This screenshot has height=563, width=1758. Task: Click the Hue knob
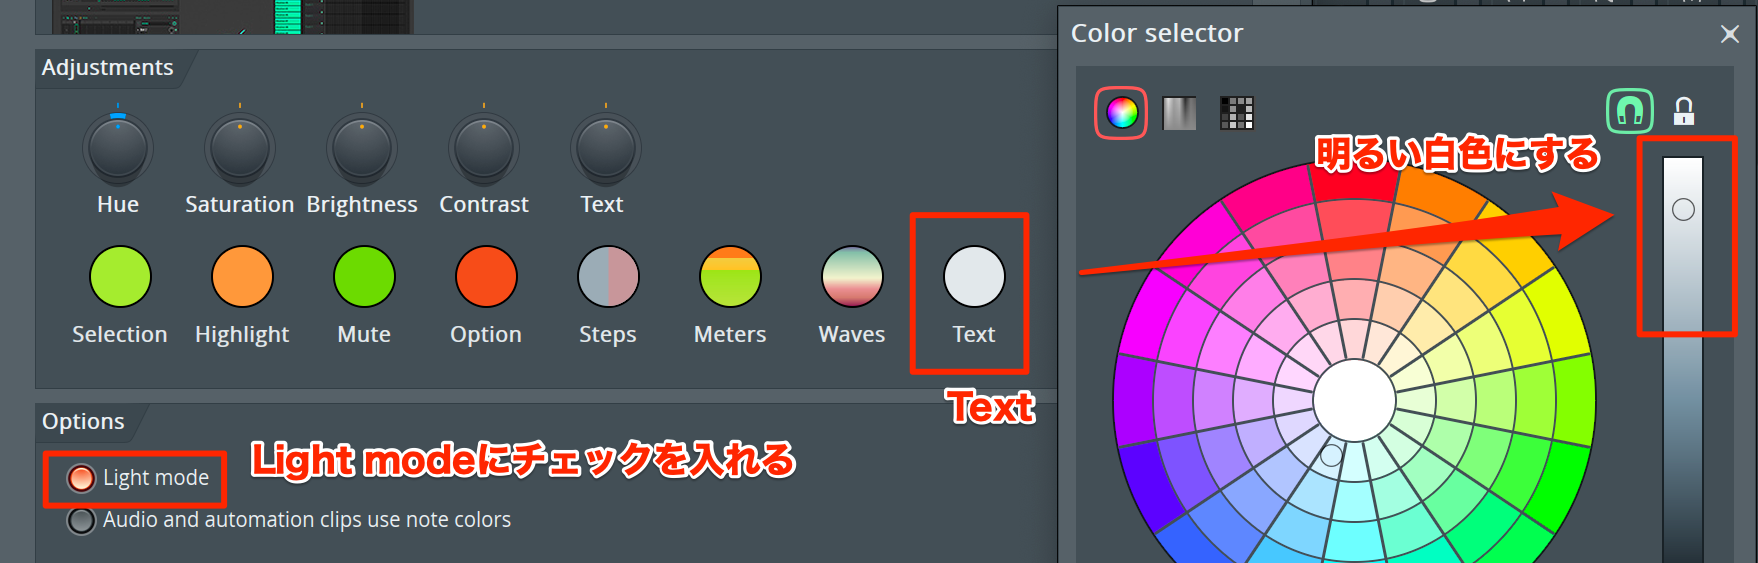point(118,148)
